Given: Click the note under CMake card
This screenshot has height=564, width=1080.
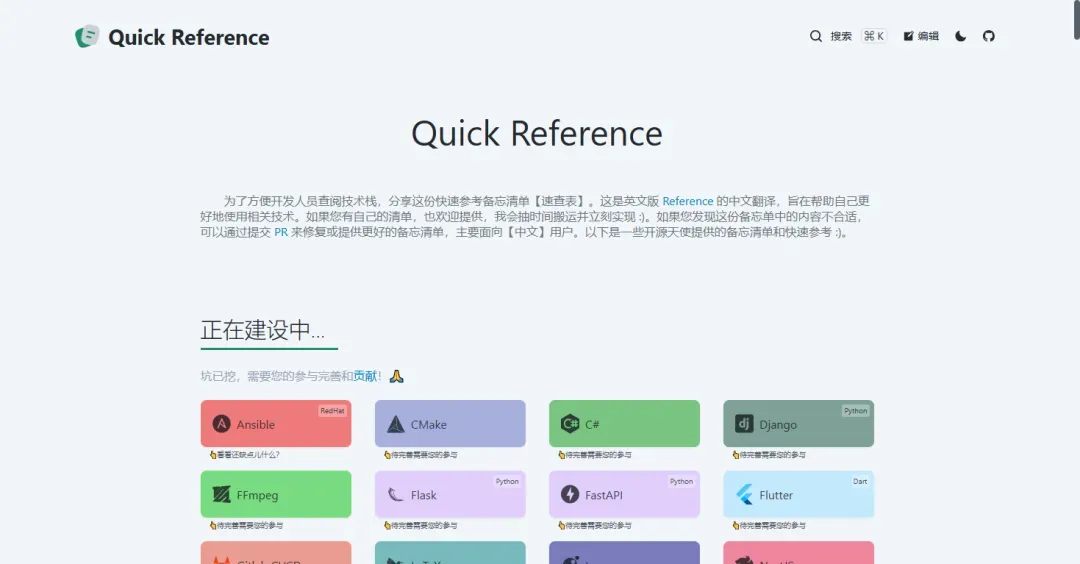Looking at the screenshot, I should pyautogui.click(x=421, y=455).
